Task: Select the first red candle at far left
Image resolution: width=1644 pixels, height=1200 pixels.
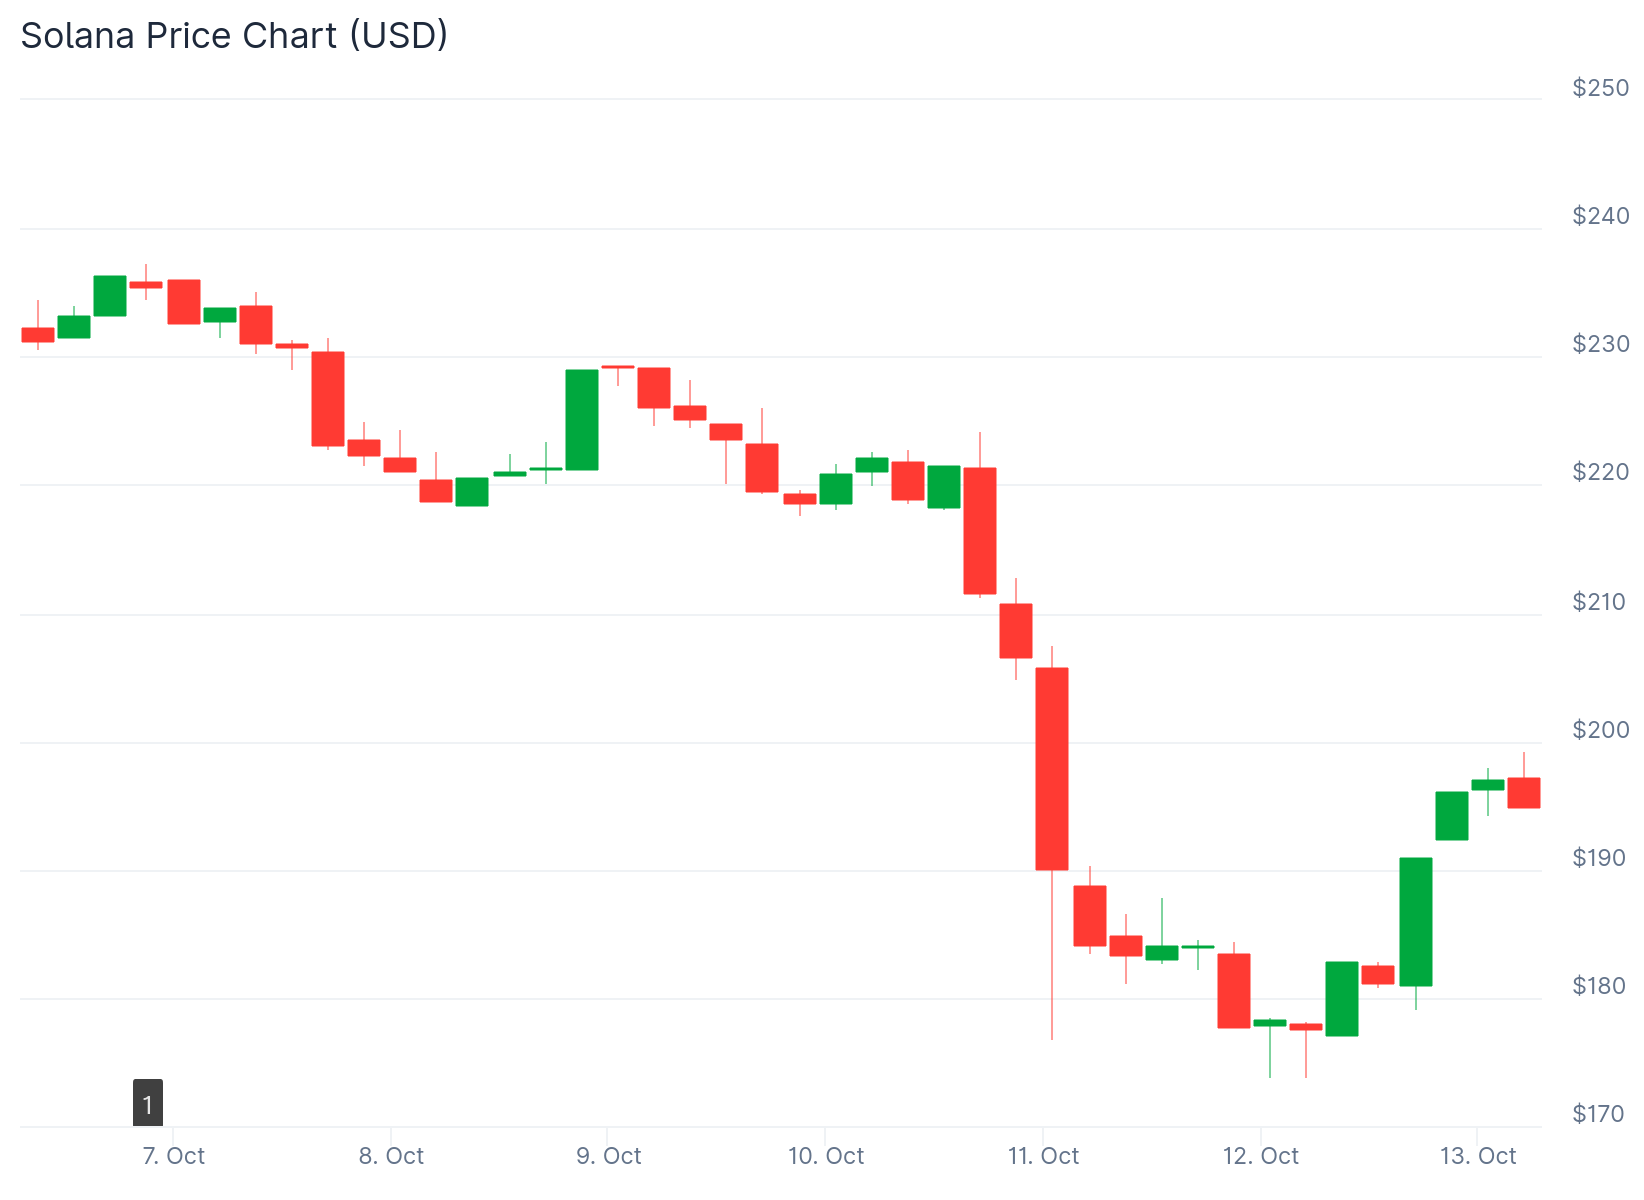Action: (38, 335)
